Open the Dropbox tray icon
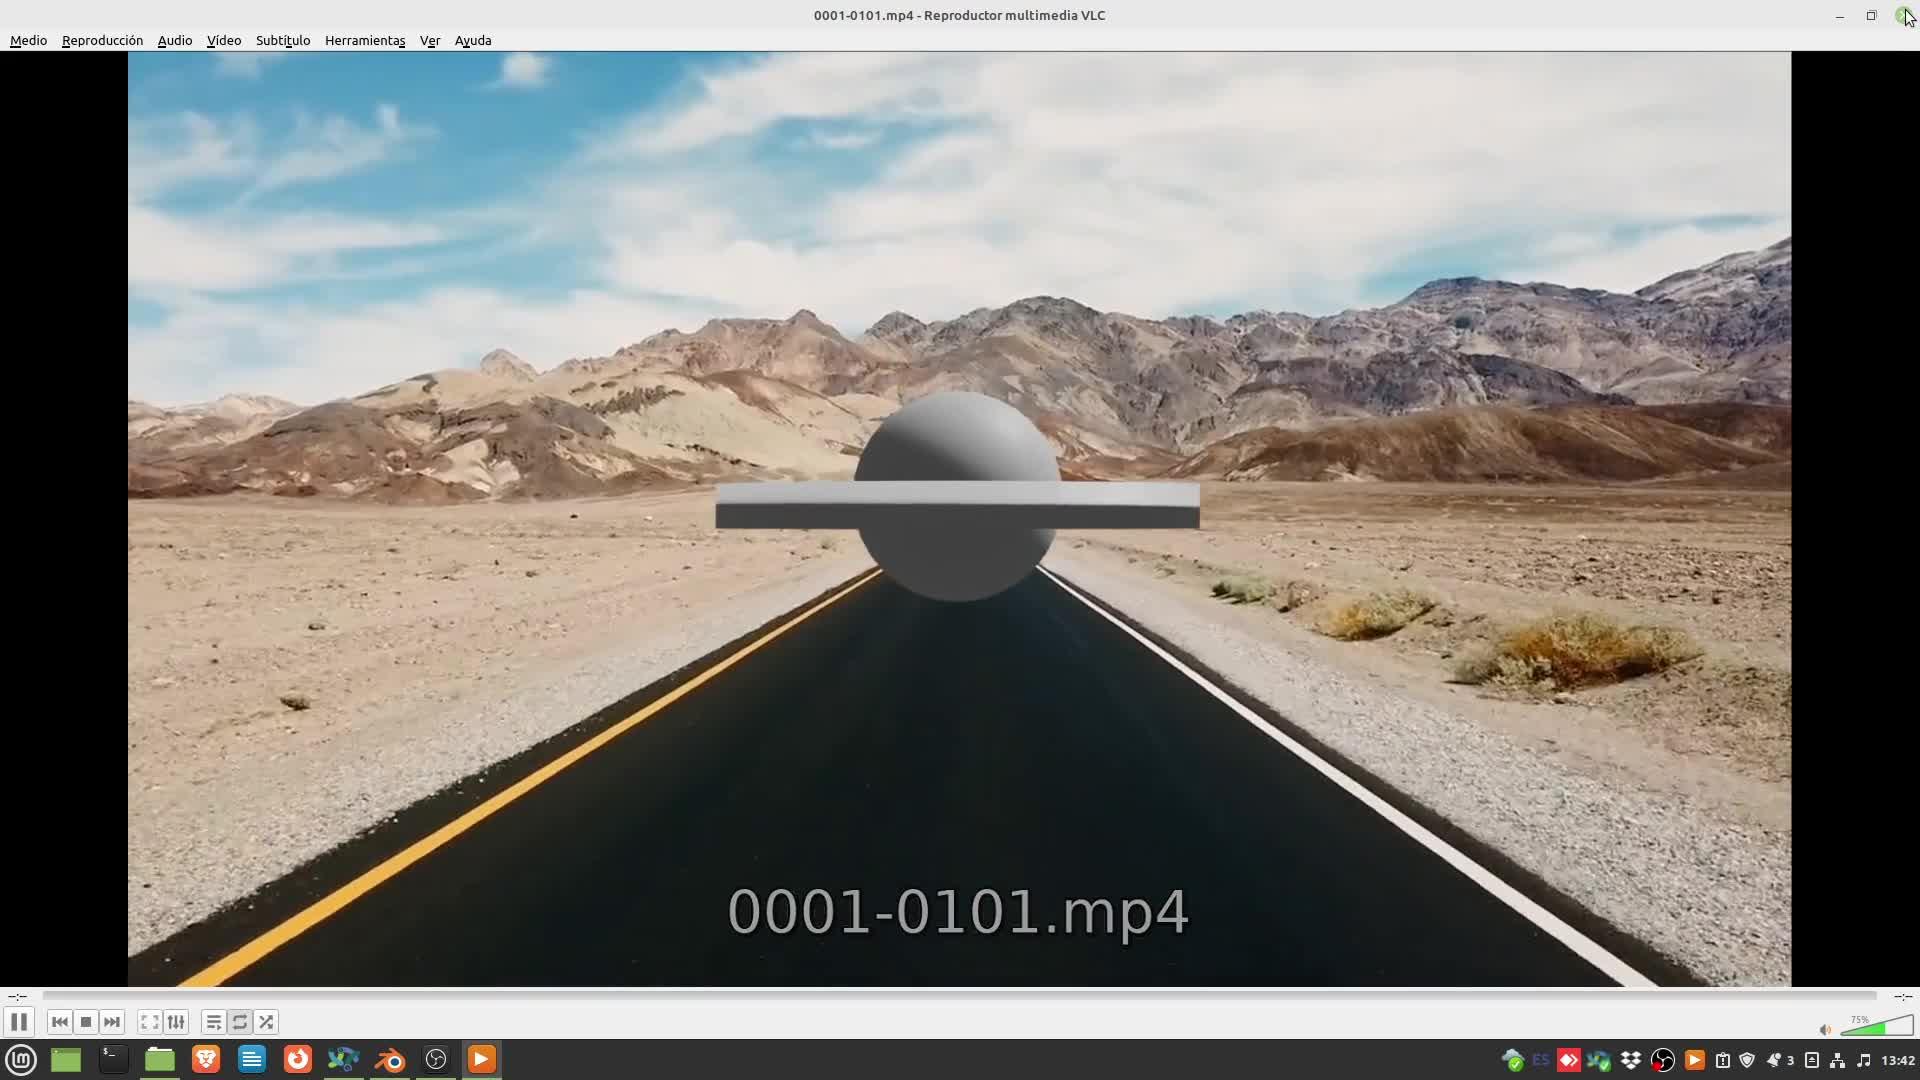Image resolution: width=1920 pixels, height=1080 pixels. click(x=1630, y=1060)
